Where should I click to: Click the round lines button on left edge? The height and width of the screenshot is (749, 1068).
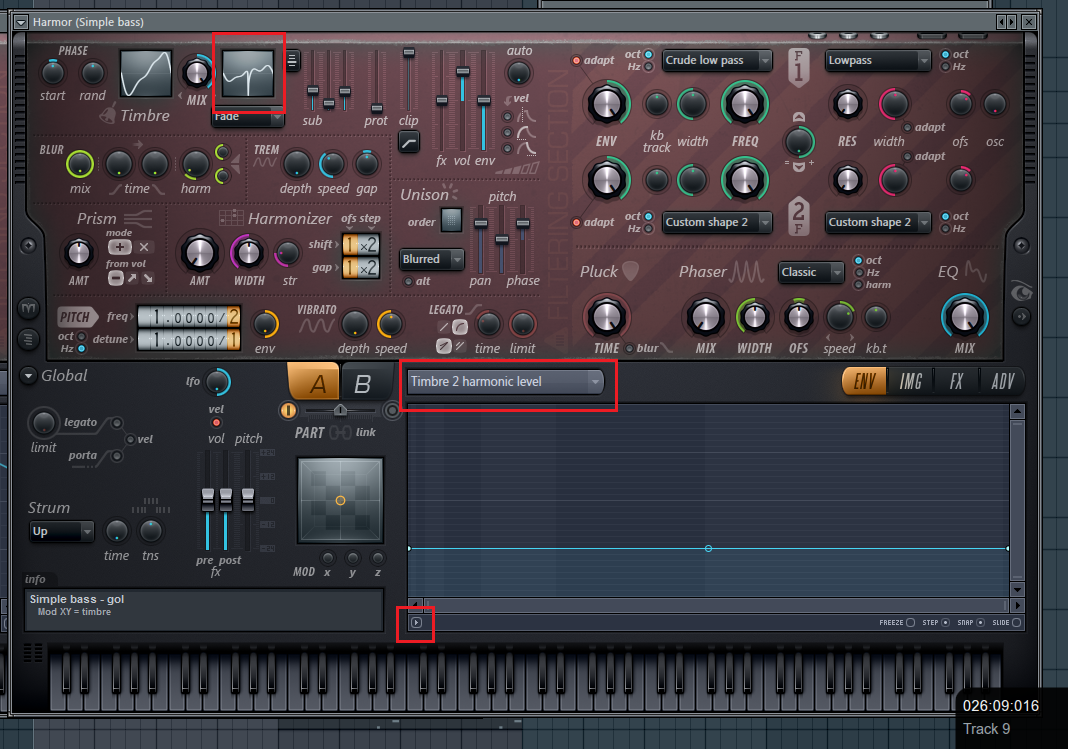point(28,338)
